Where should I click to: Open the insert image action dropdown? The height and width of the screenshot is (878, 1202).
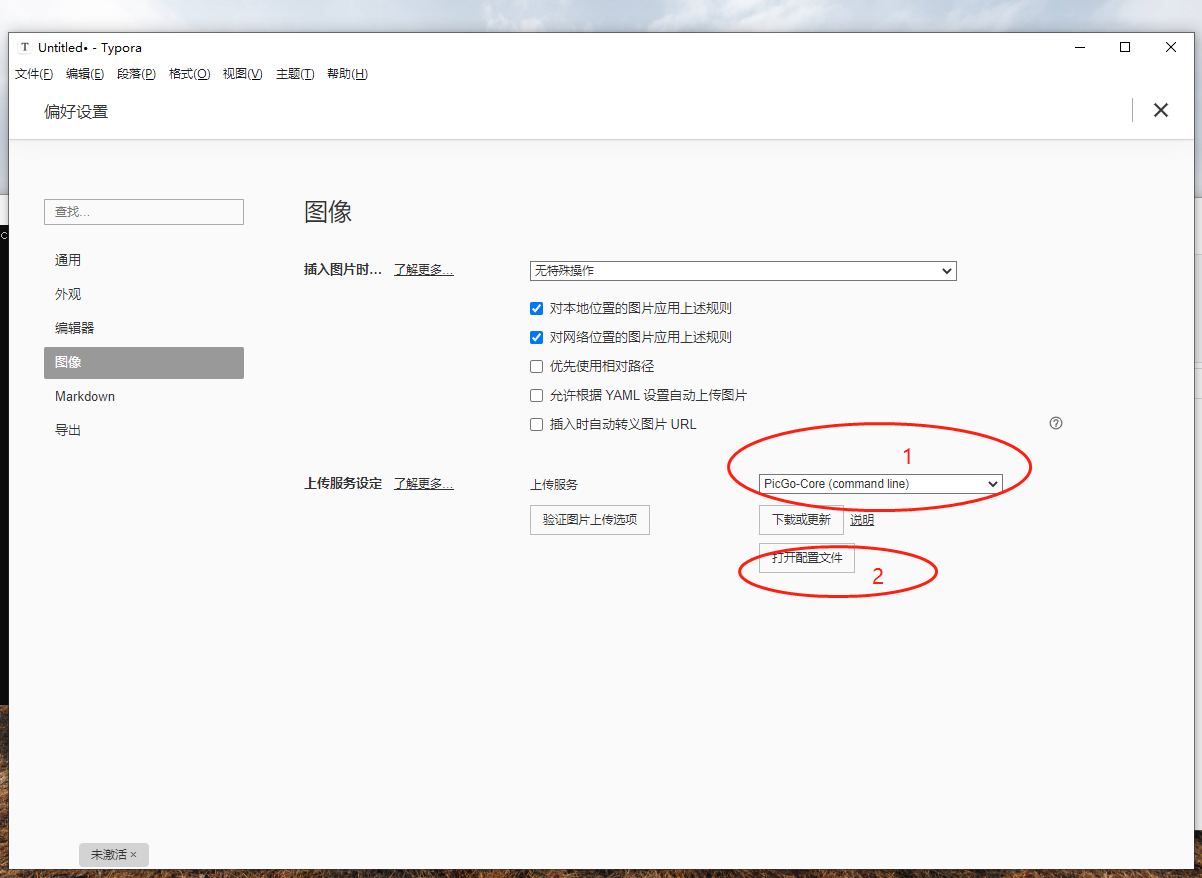tap(743, 271)
